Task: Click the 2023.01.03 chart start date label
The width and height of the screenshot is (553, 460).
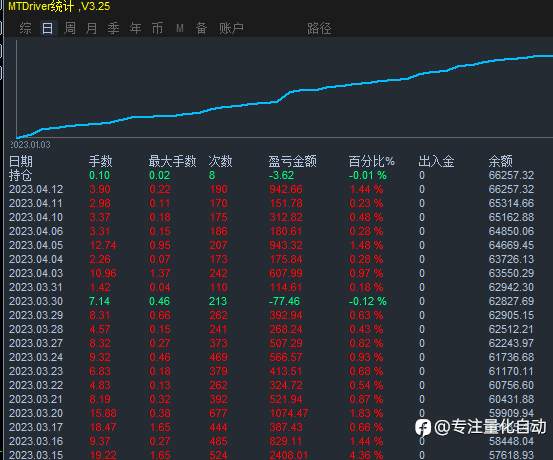Action: [30, 145]
